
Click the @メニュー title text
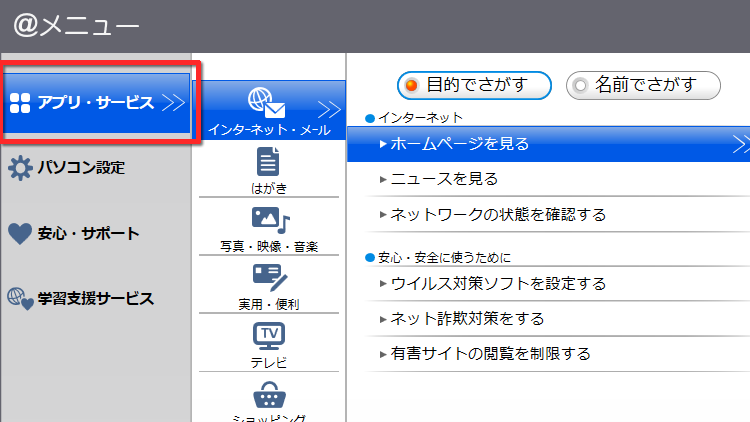[x=77, y=25]
